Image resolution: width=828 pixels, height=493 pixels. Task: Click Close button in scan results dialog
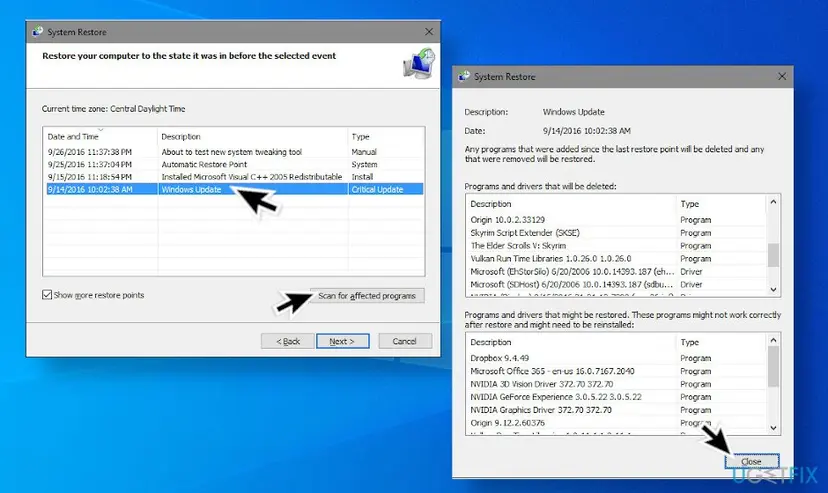751,461
